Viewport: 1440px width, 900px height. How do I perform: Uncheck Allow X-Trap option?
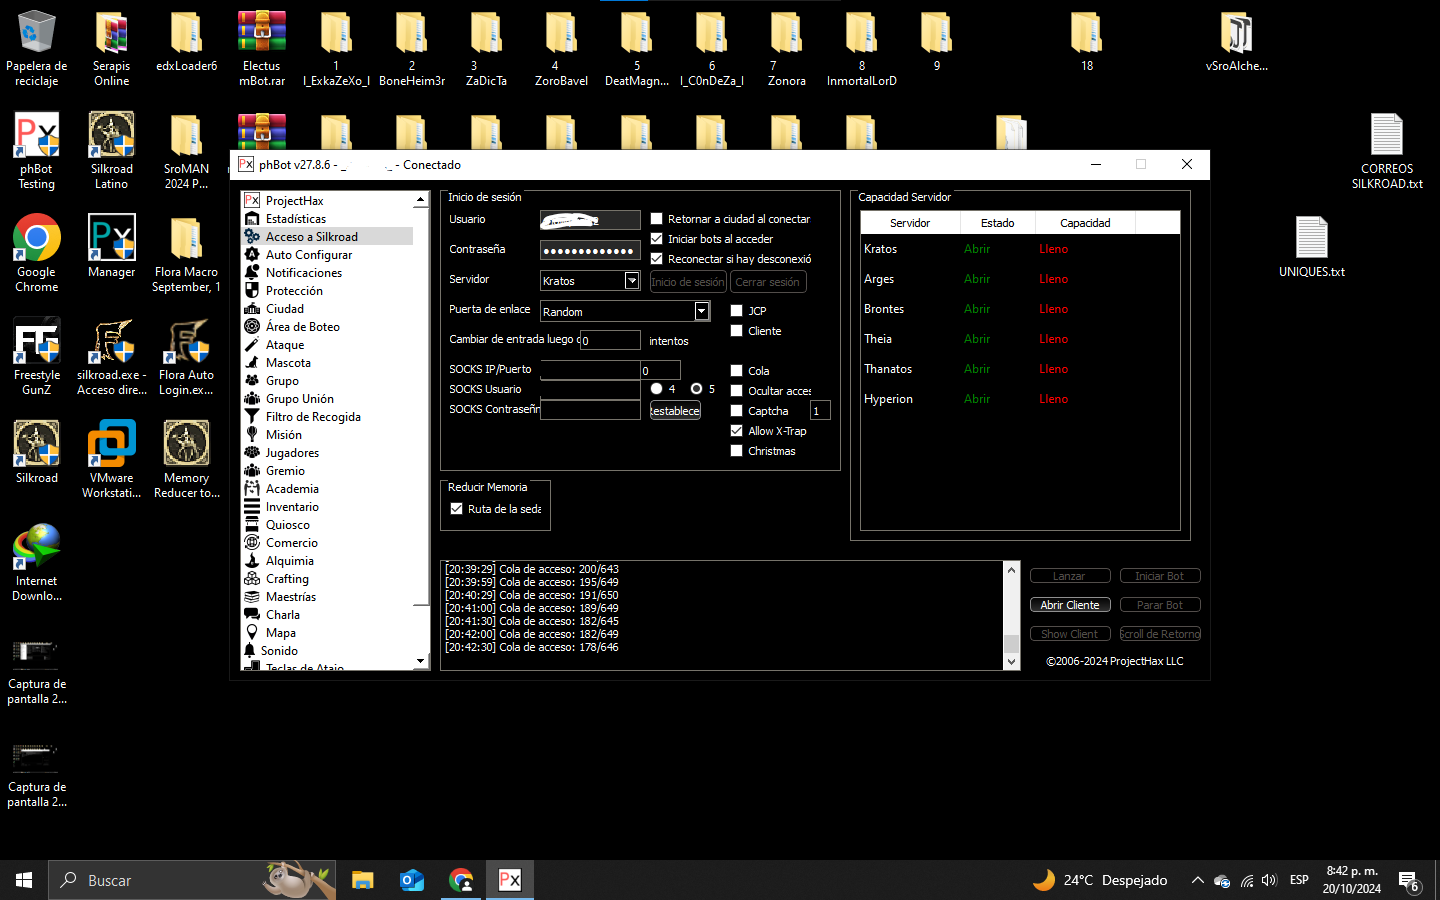click(737, 431)
